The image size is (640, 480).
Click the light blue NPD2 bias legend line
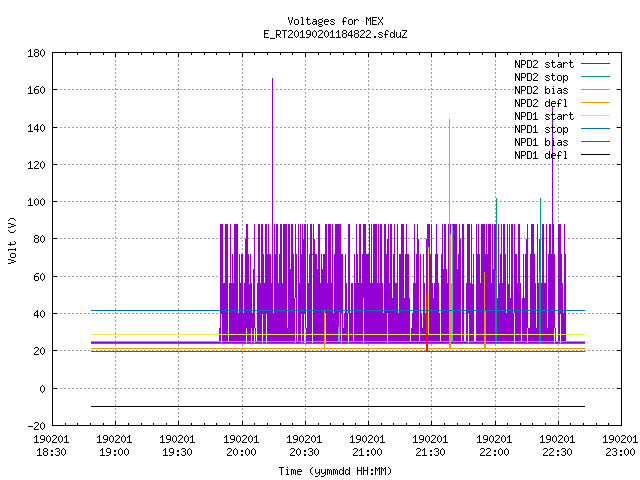tap(595, 90)
